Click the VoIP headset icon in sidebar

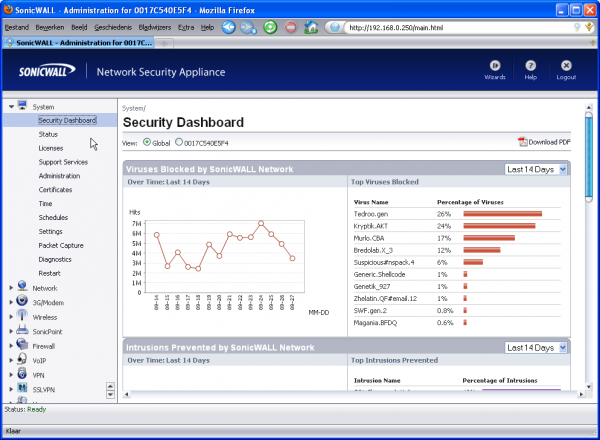click(22, 359)
